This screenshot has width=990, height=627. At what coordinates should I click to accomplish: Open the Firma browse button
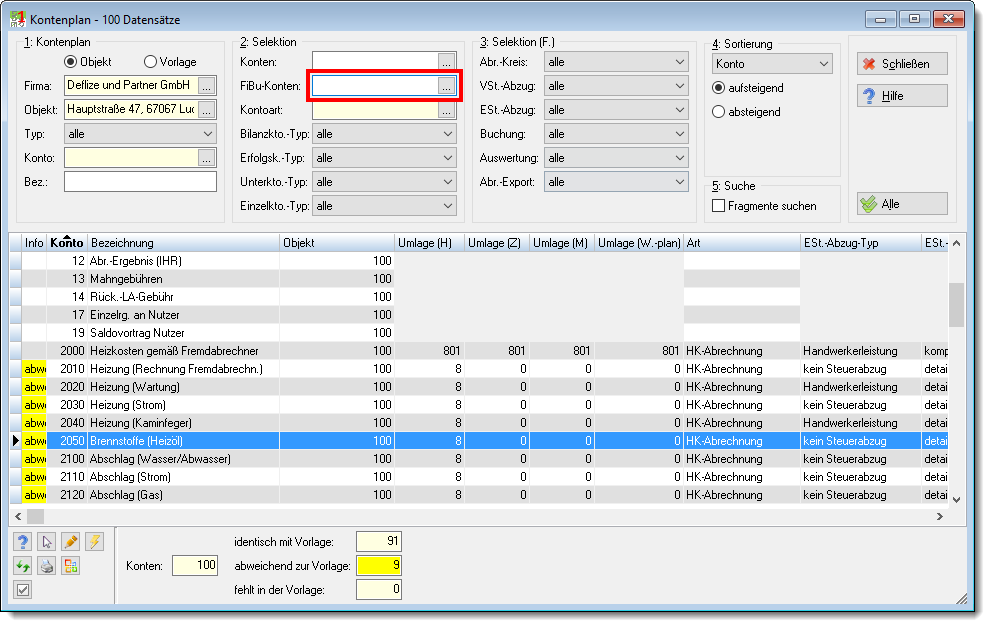click(206, 86)
